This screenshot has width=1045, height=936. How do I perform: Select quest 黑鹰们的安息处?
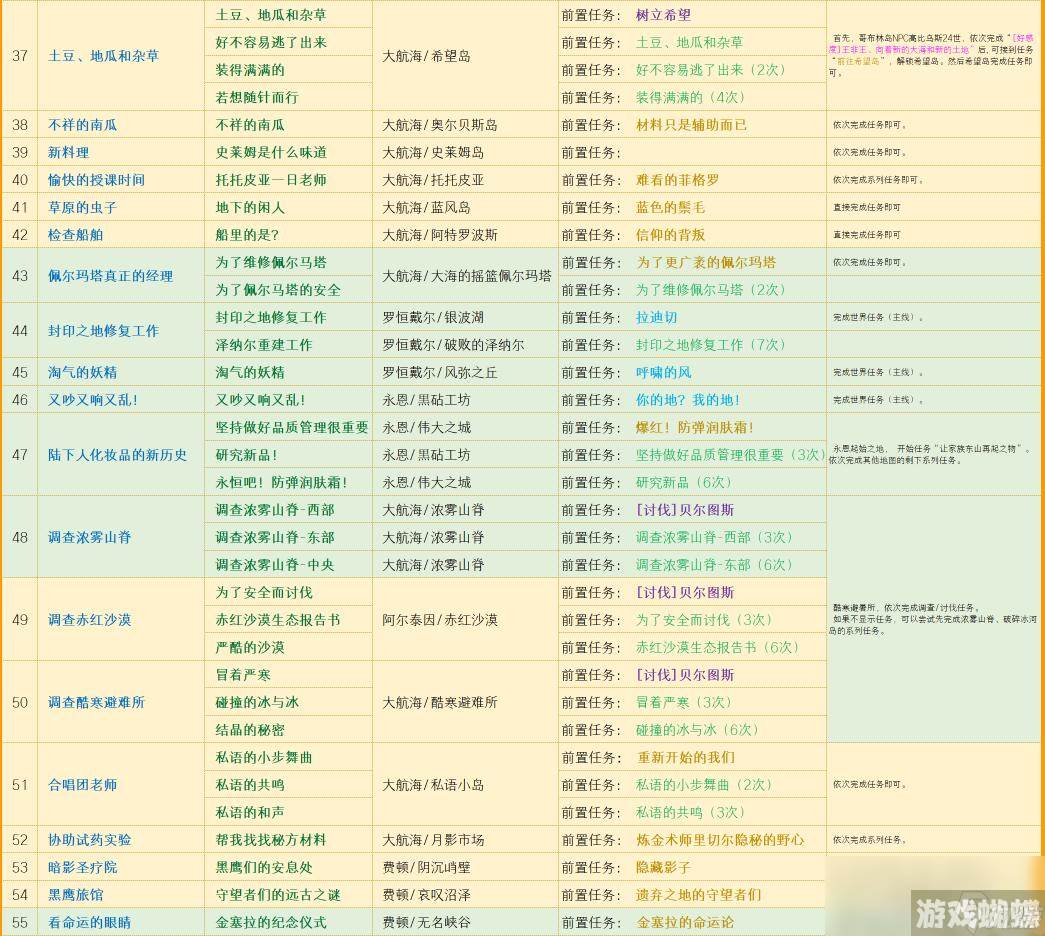coord(264,867)
